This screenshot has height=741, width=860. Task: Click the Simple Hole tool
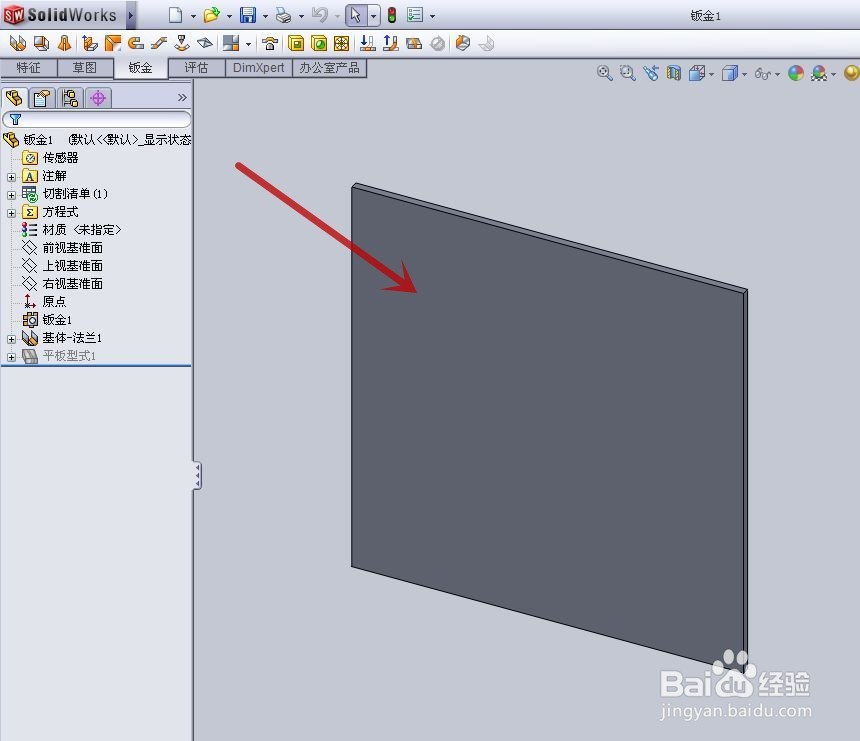tap(319, 43)
